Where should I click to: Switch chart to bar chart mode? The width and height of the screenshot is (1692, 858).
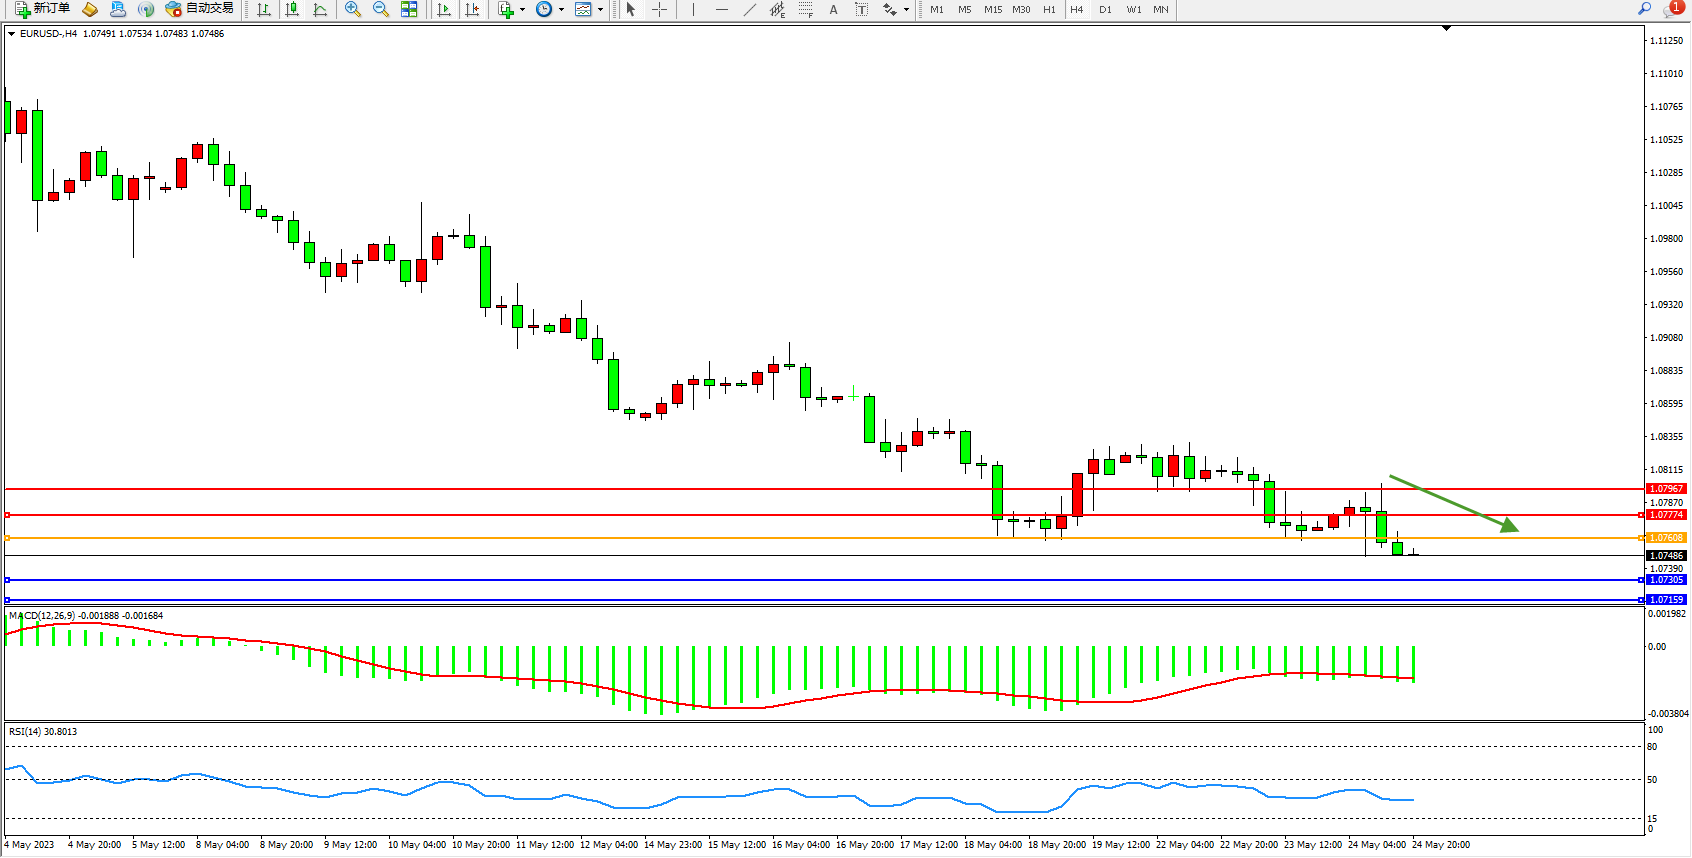pos(264,9)
